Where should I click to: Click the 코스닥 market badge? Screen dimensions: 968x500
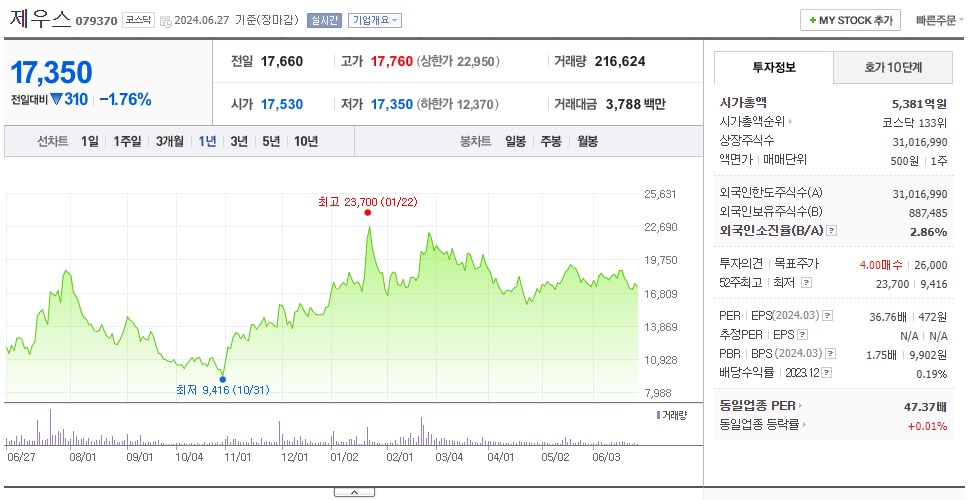click(138, 20)
